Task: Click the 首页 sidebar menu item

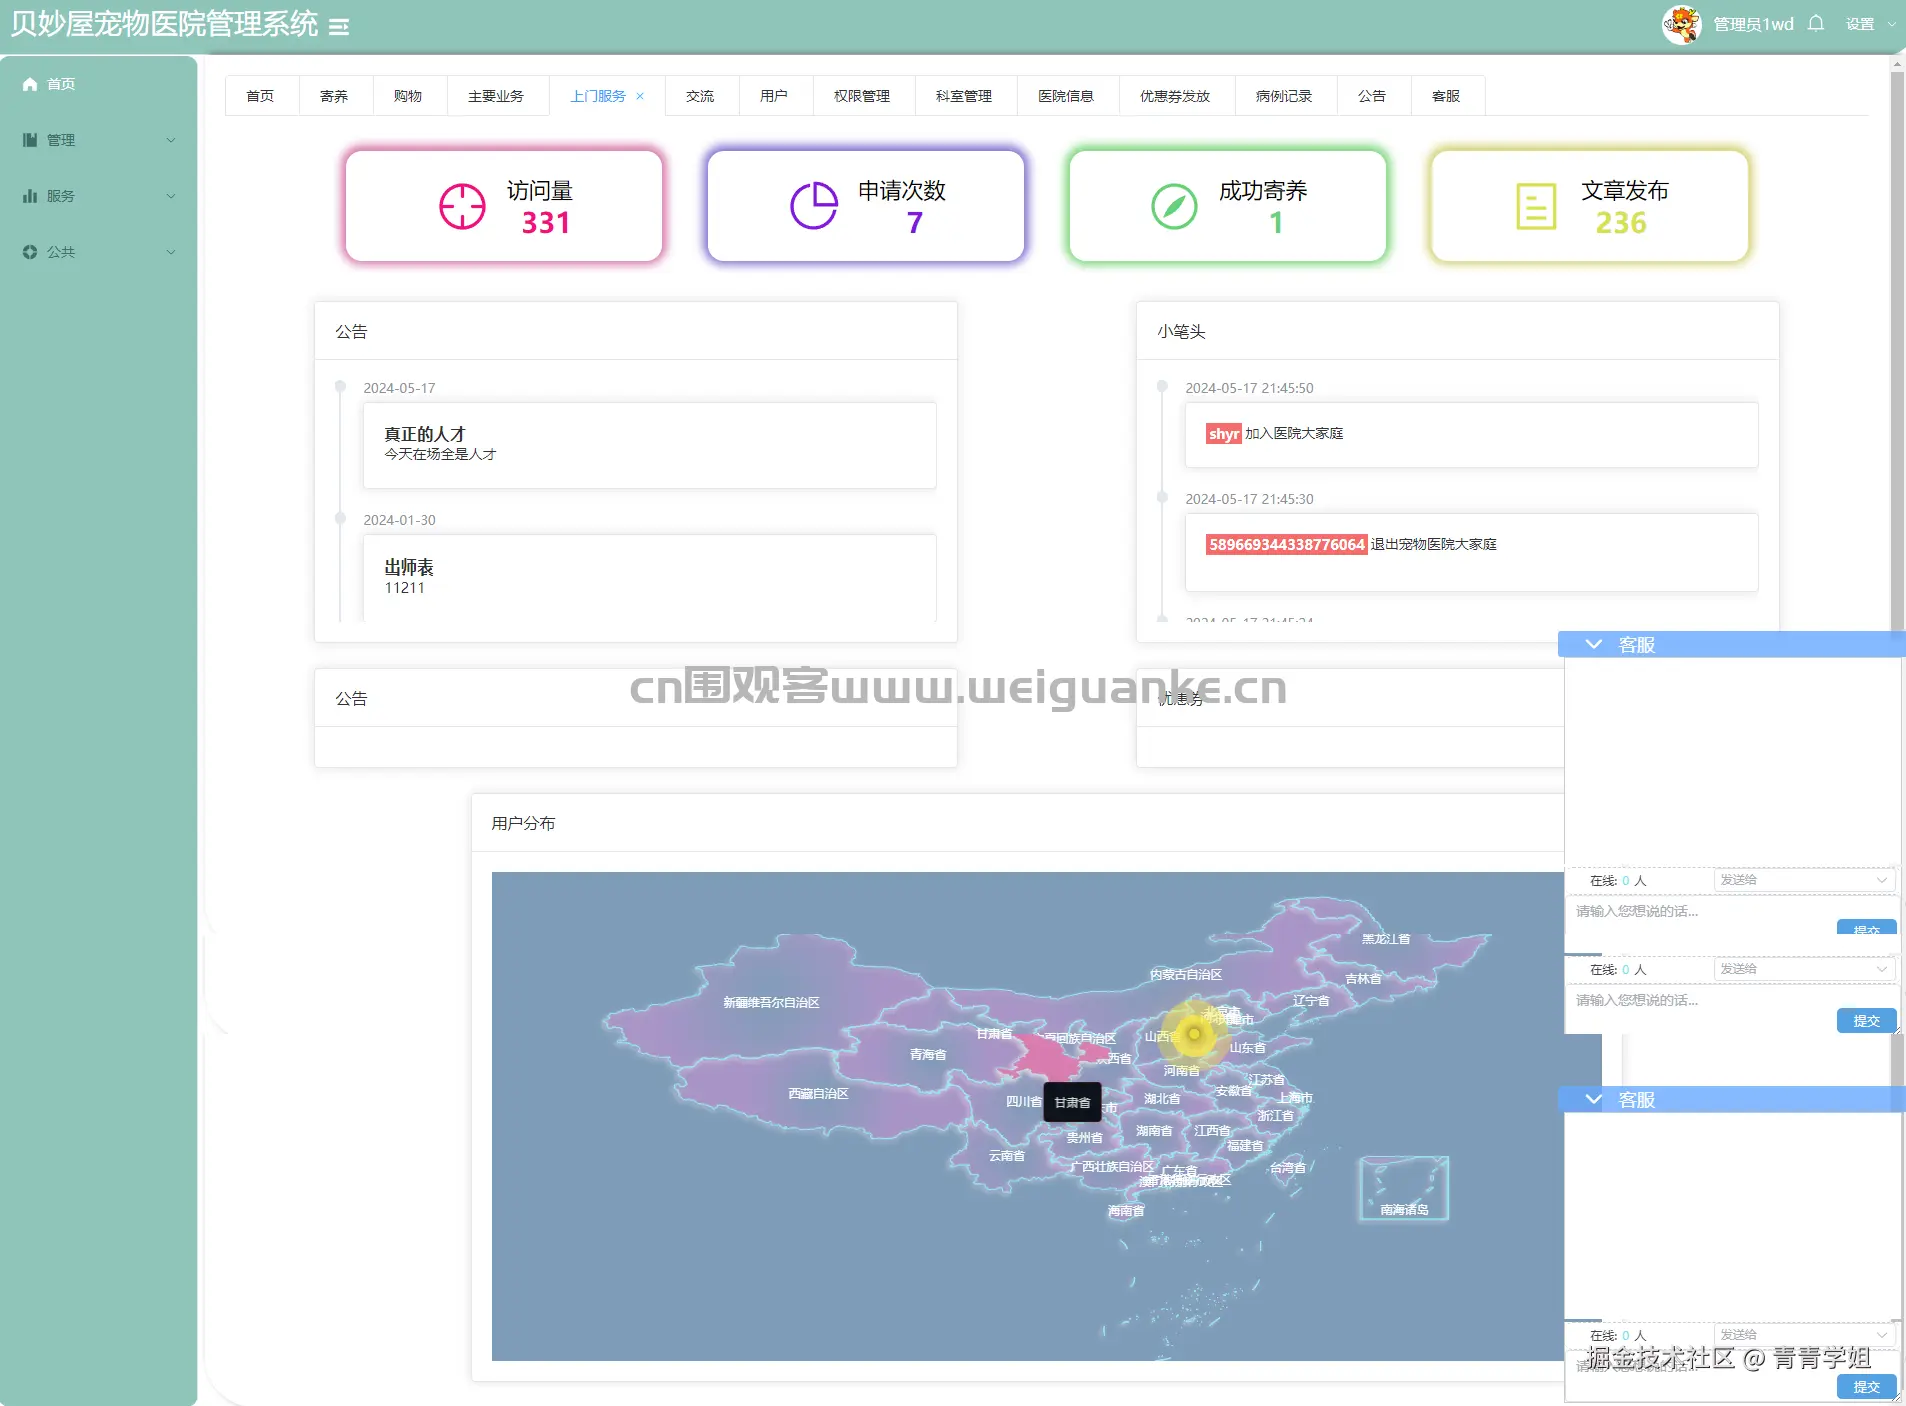Action: tap(99, 84)
